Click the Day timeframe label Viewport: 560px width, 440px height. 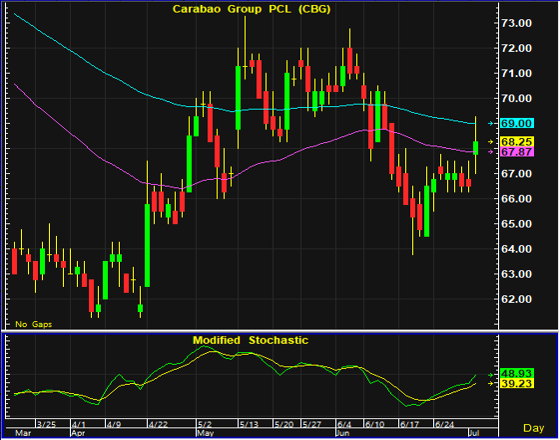534,428
